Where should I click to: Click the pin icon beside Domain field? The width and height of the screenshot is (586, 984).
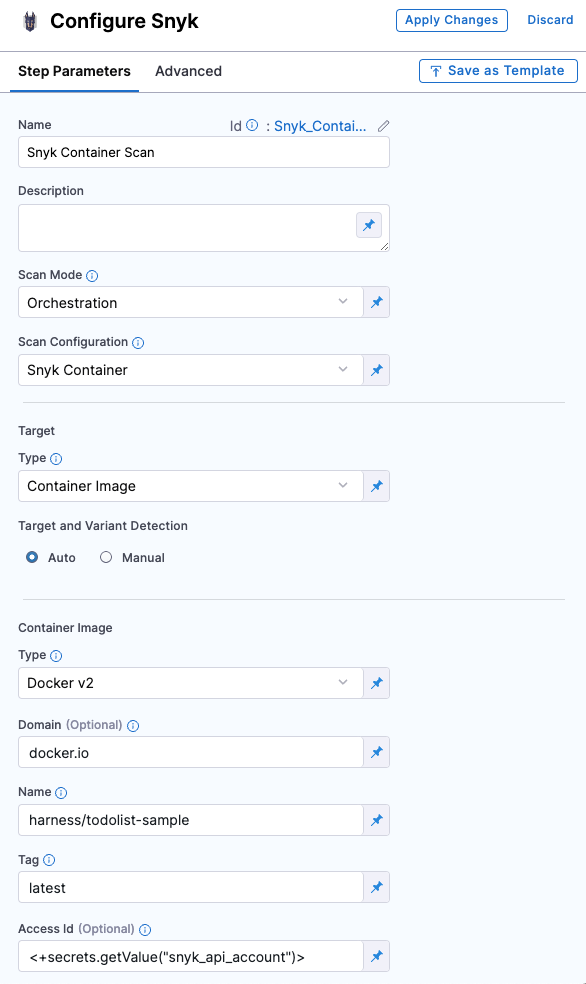click(x=376, y=752)
